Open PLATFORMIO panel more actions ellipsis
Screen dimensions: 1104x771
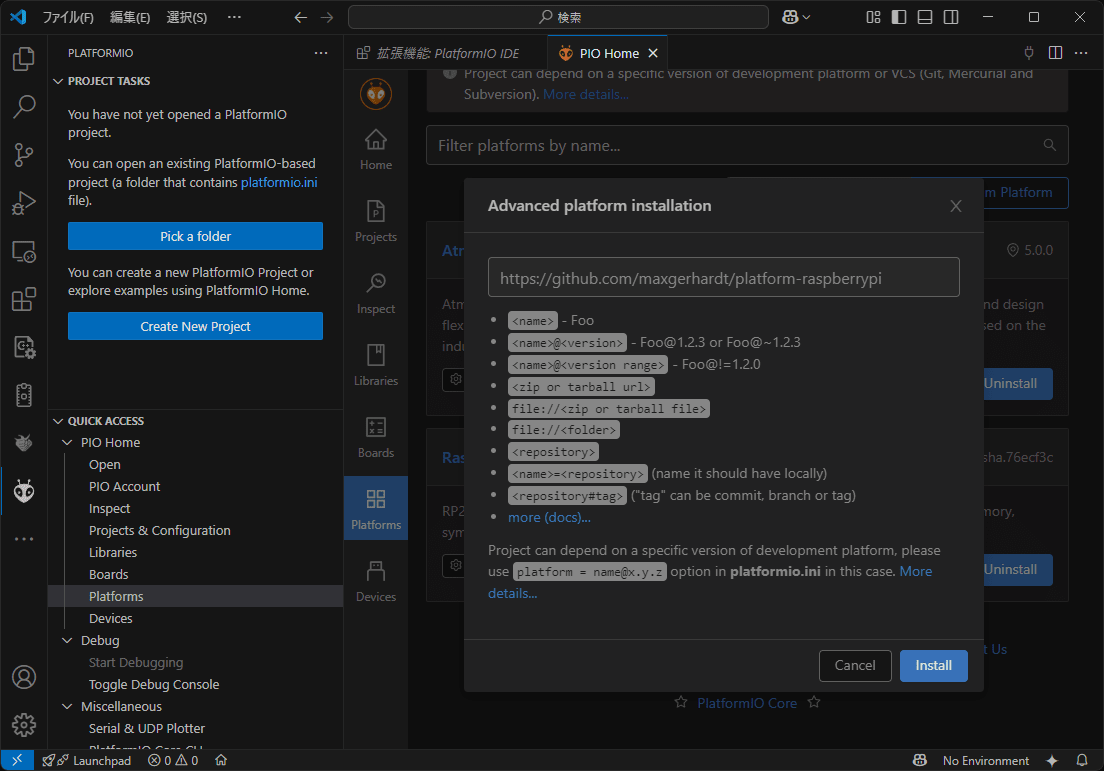(321, 53)
